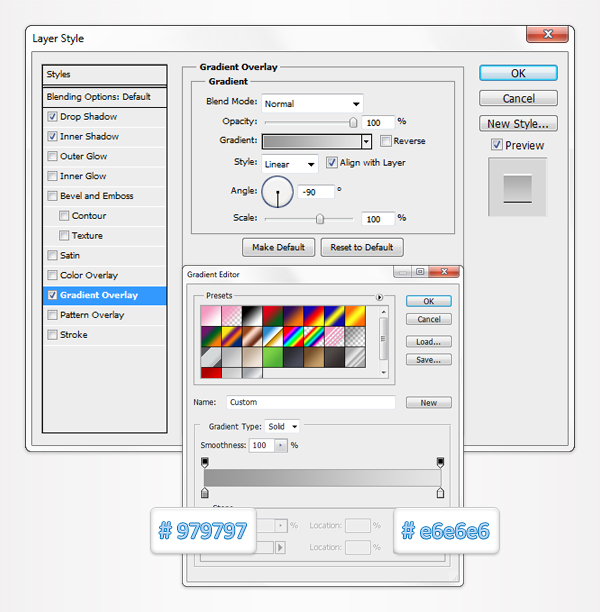Enable the Outer Glow effect checkbox
The width and height of the screenshot is (600, 612).
pos(53,156)
